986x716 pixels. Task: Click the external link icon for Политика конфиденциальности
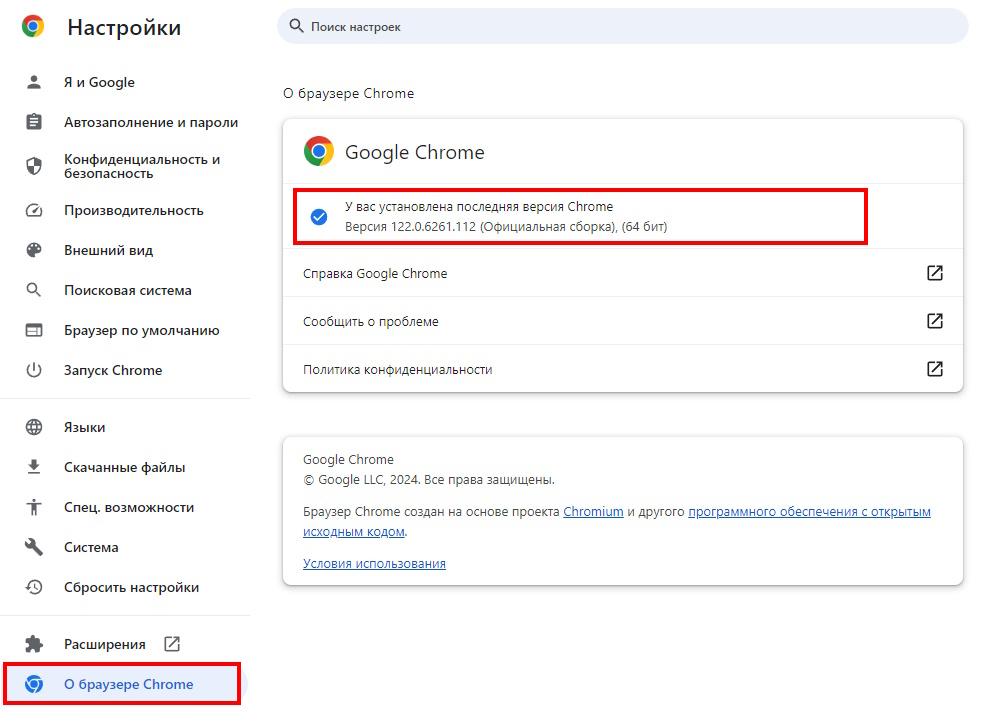coord(935,369)
